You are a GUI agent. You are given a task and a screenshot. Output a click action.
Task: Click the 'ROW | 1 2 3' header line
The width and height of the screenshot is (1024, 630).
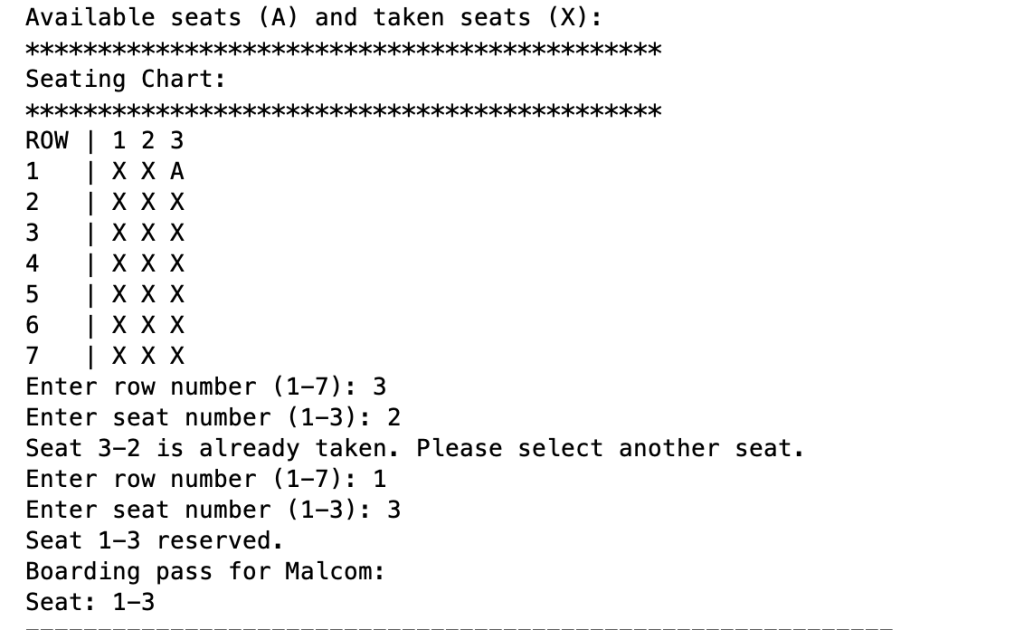(104, 141)
